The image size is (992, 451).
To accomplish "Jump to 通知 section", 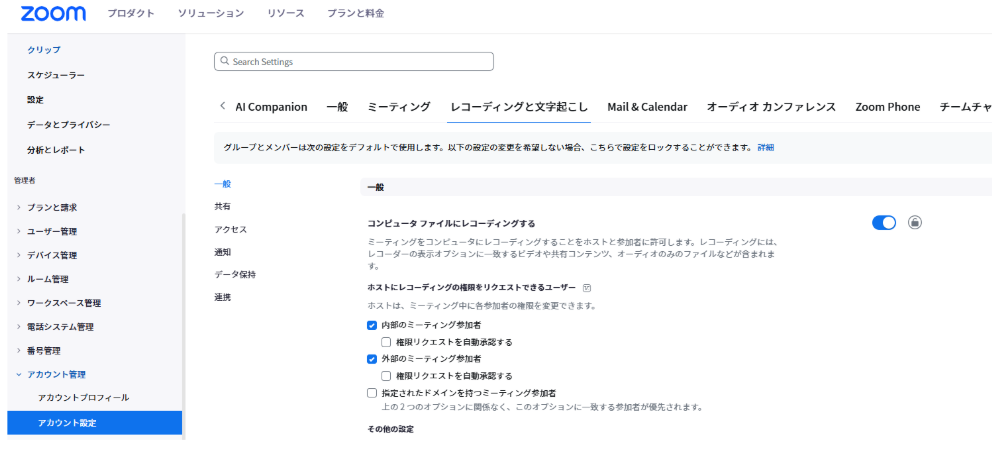I will [223, 252].
